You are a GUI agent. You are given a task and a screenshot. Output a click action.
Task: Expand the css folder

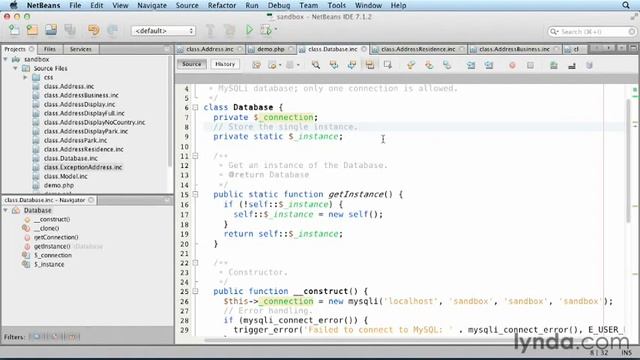pyautogui.click(x=25, y=77)
